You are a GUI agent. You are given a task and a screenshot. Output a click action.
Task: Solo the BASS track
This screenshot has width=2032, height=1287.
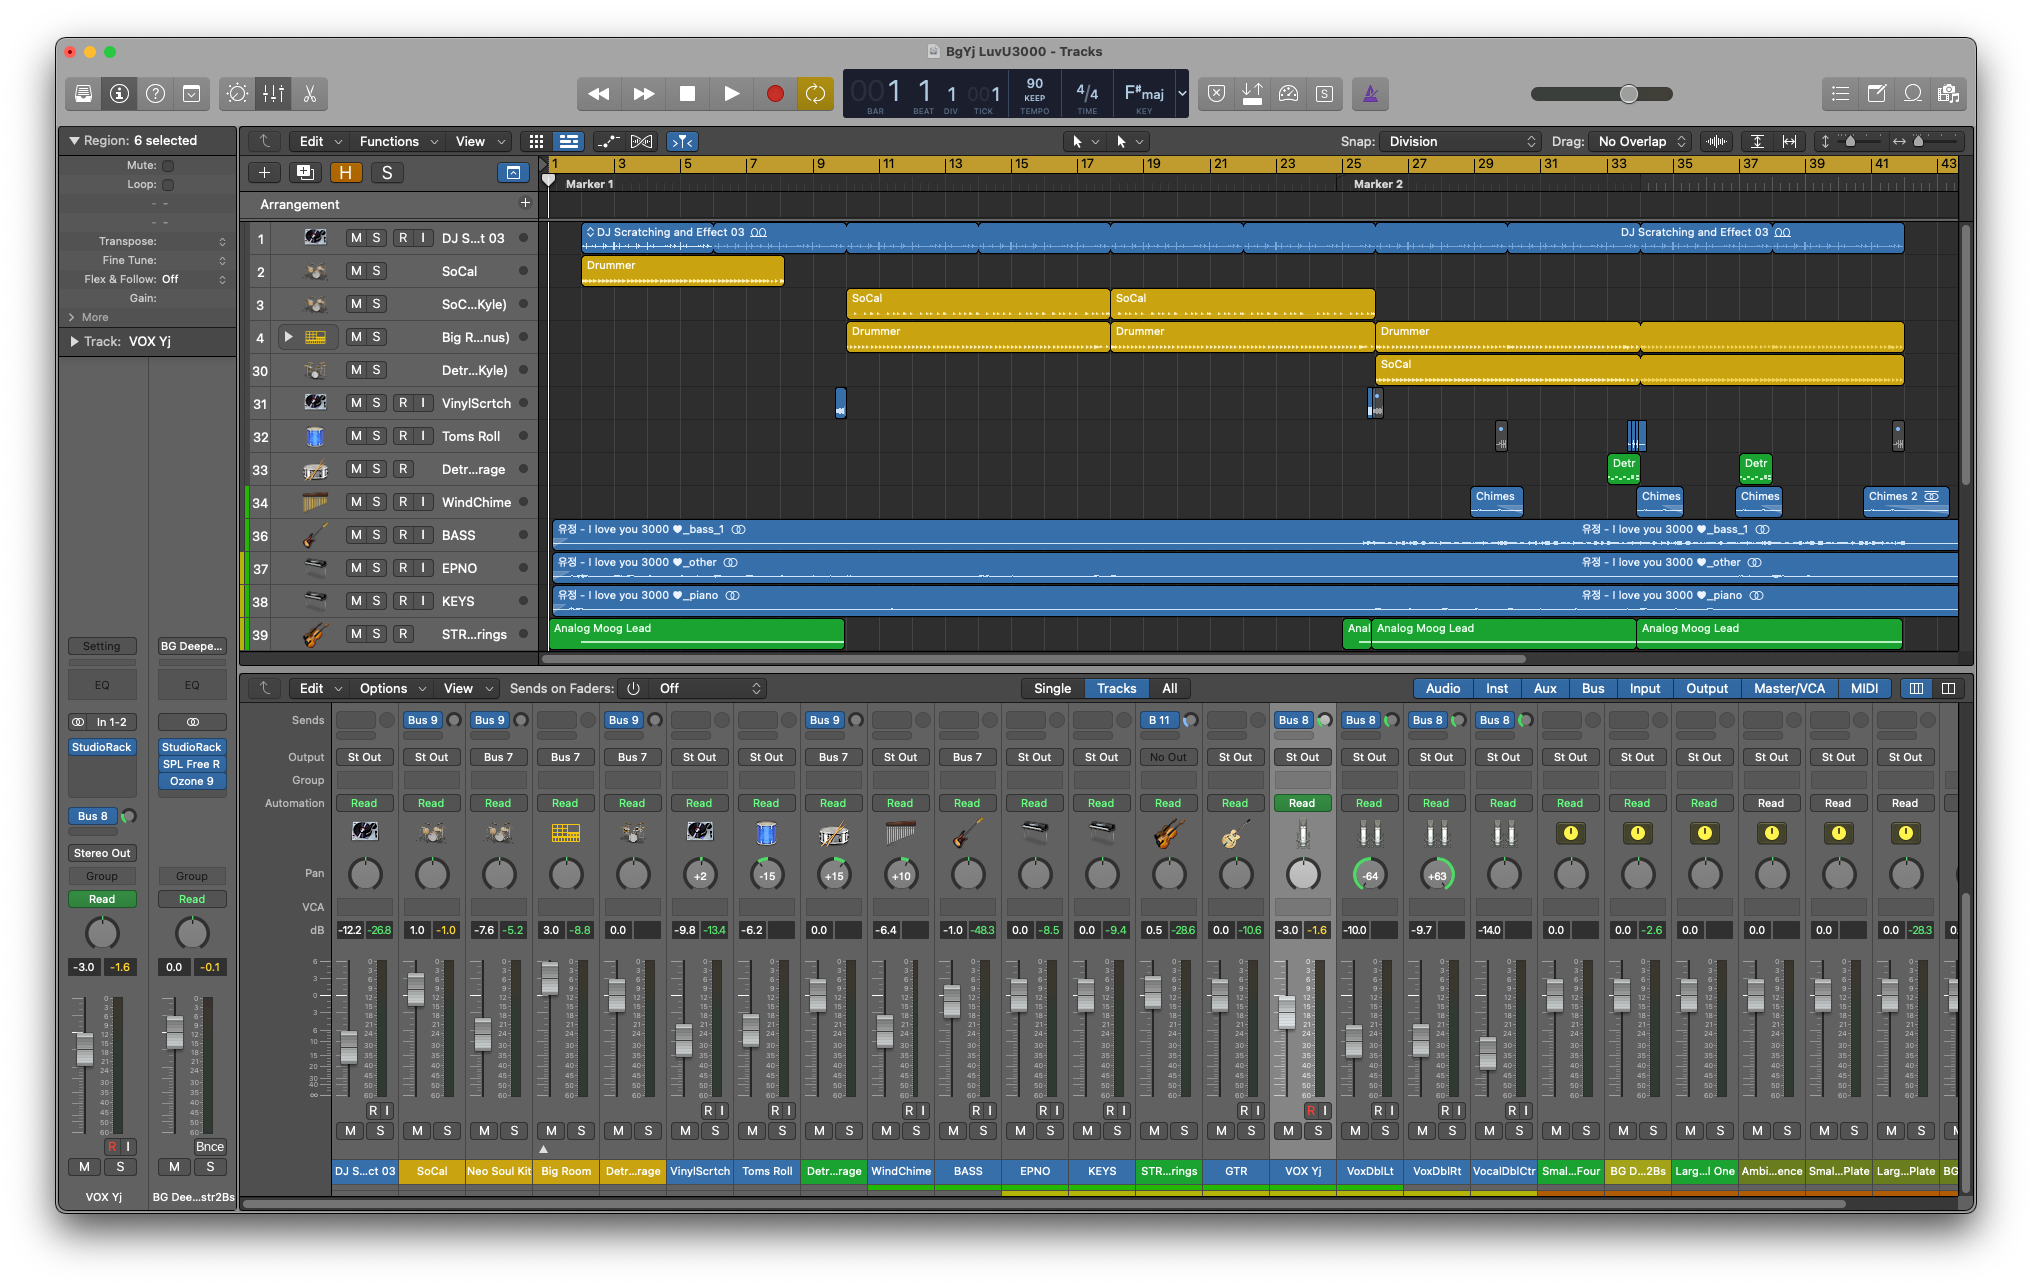pos(377,535)
